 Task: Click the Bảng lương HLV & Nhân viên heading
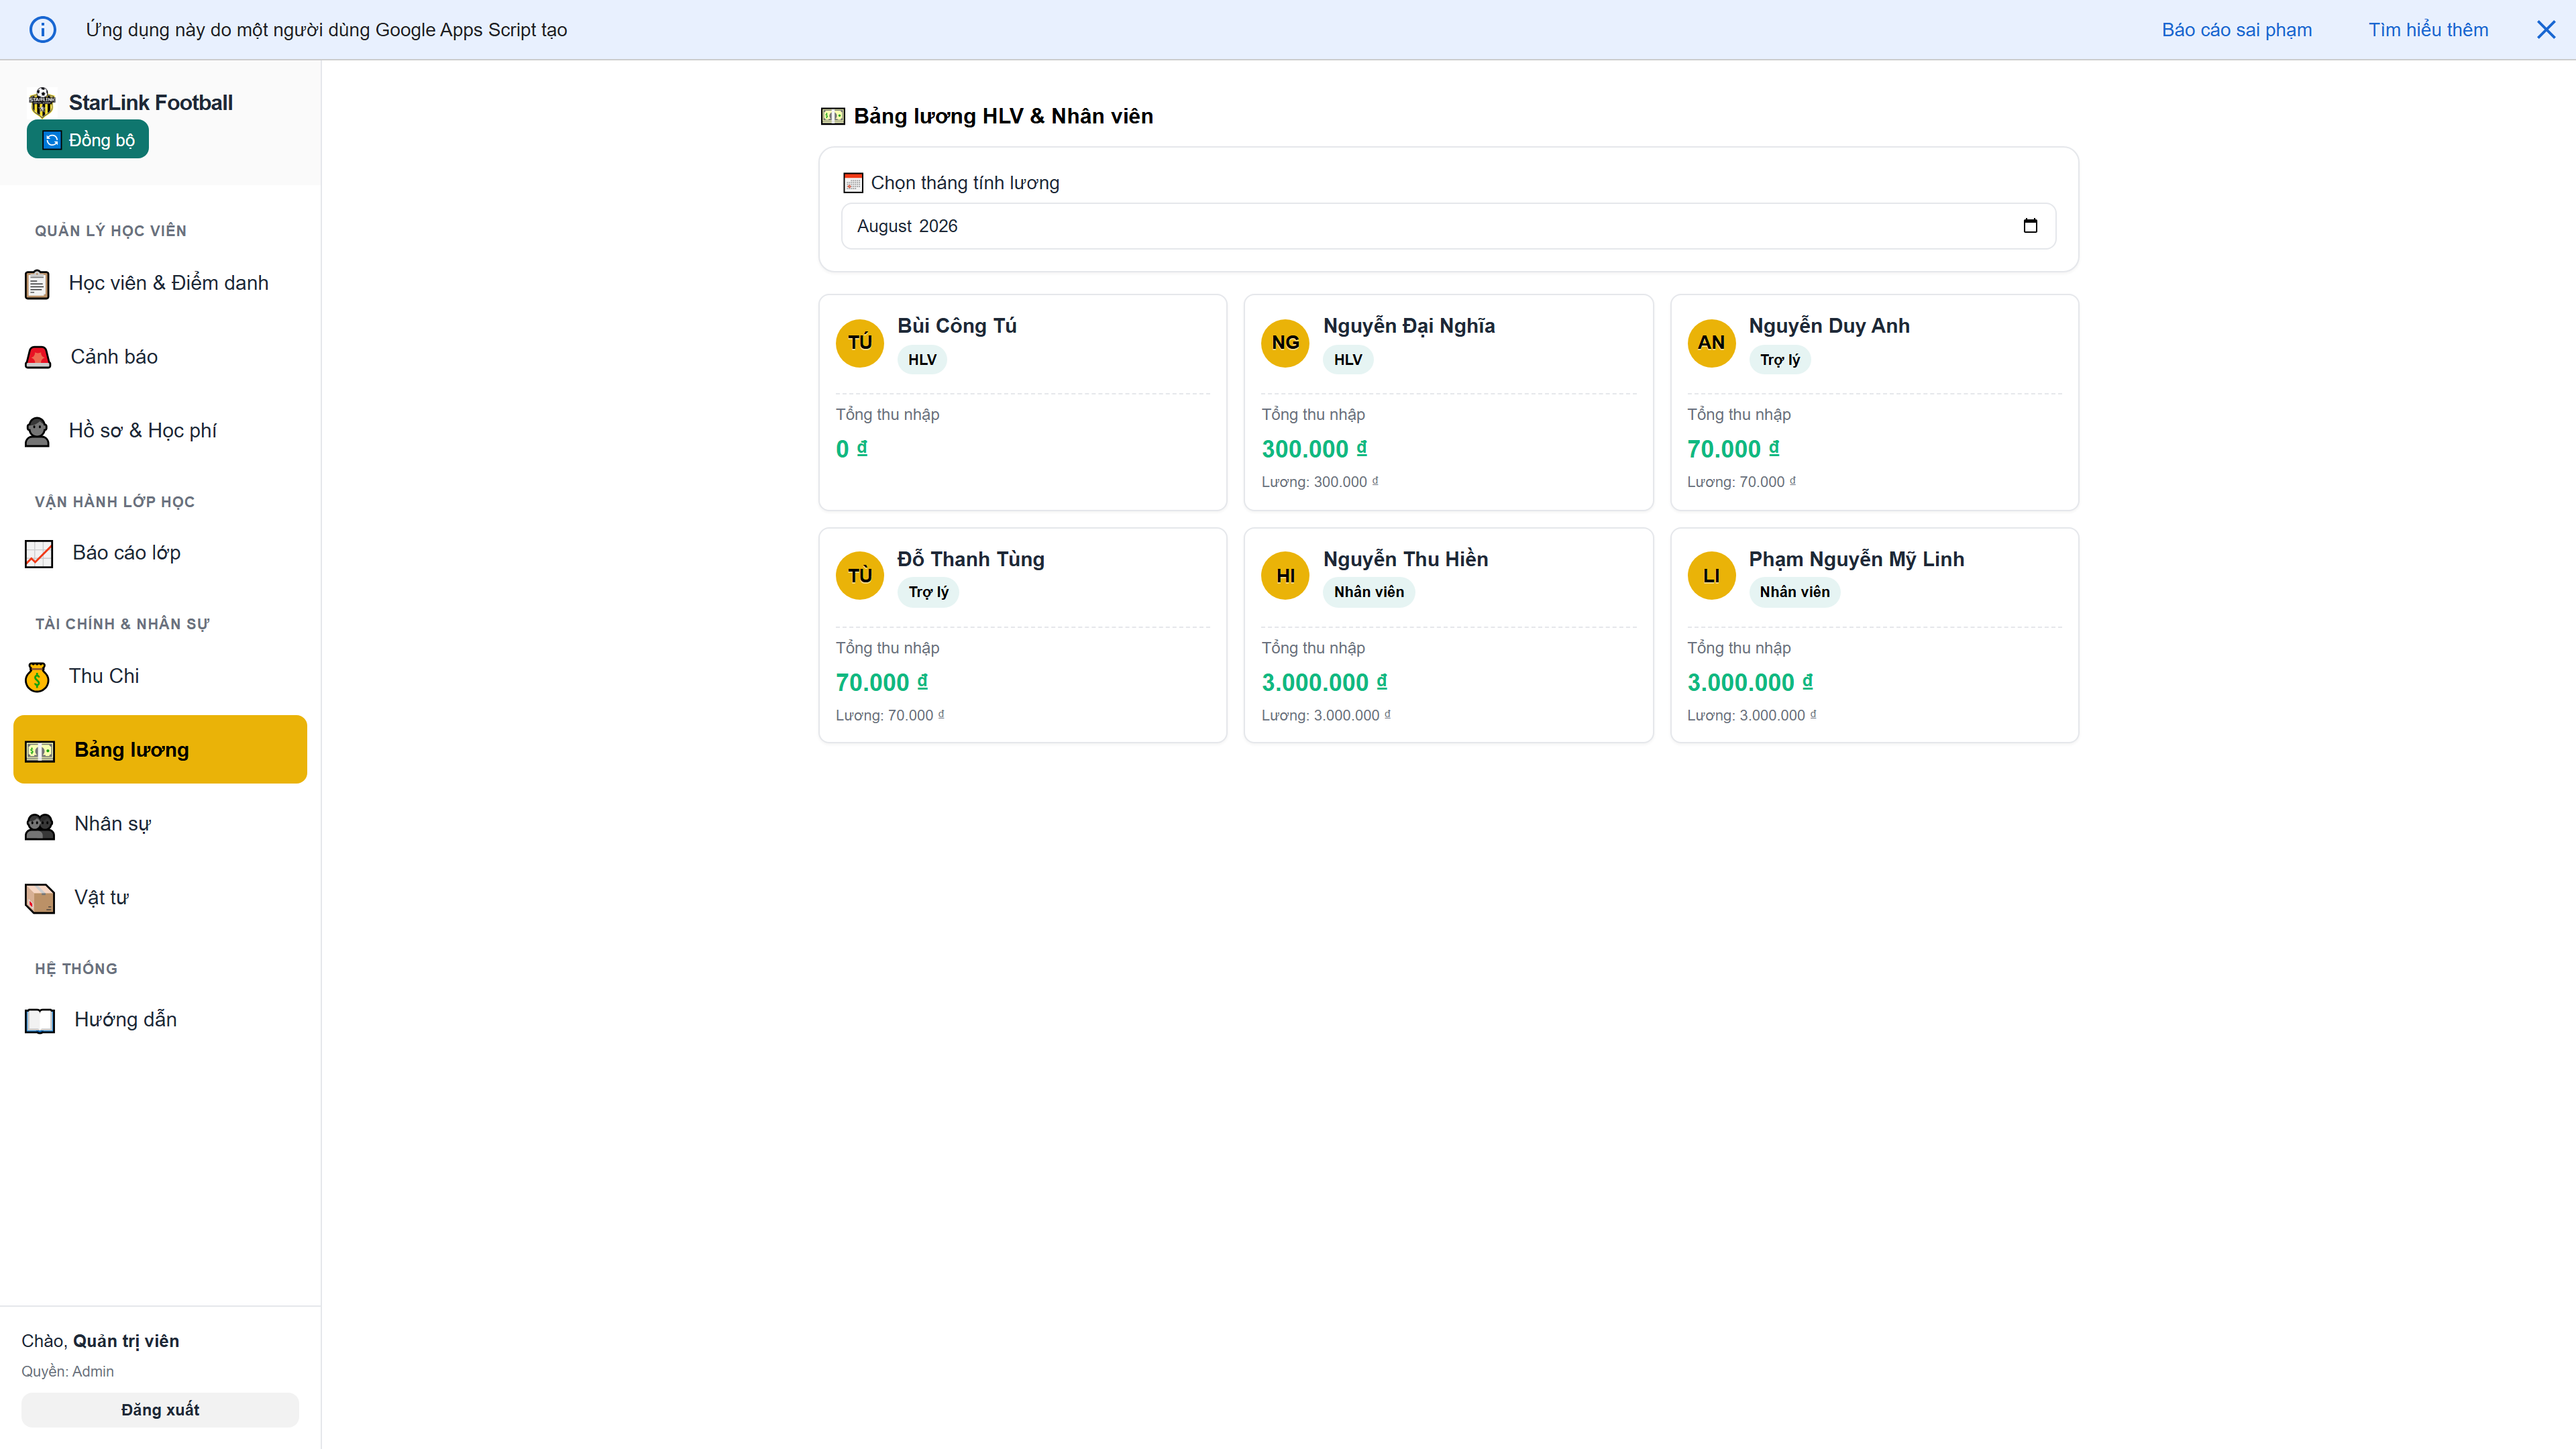[1003, 116]
